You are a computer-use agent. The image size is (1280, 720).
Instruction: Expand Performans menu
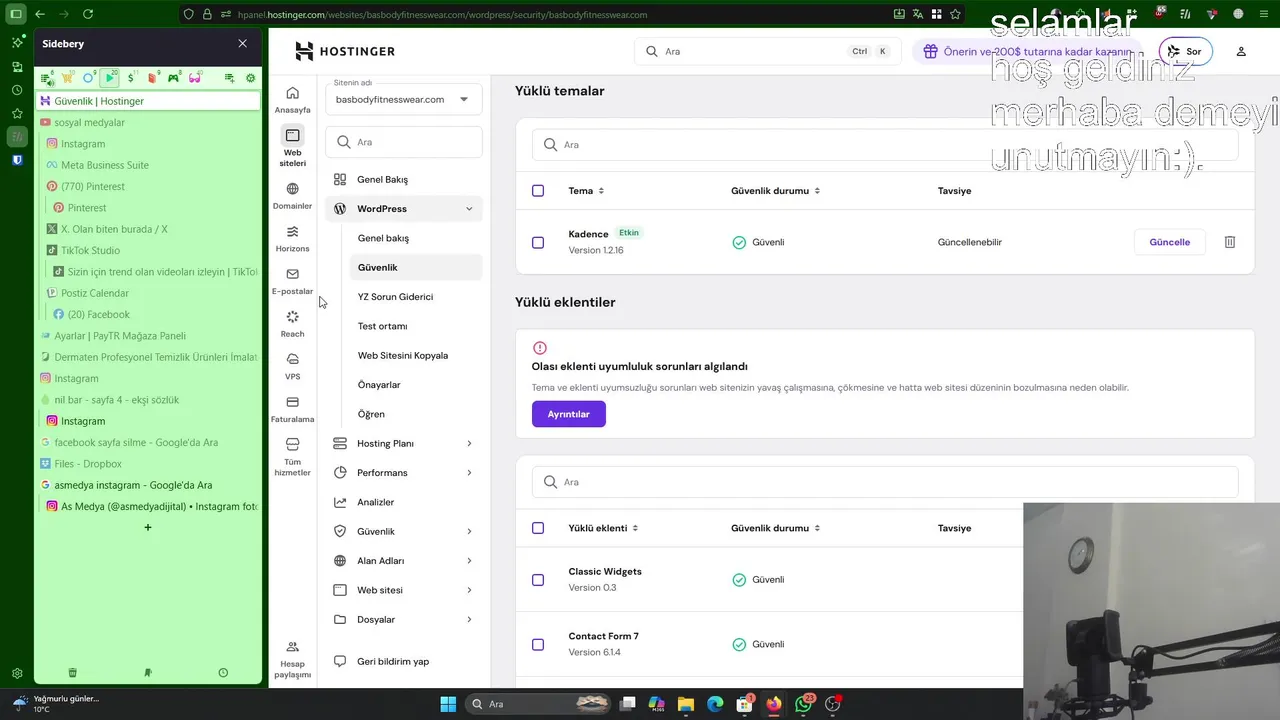click(469, 473)
